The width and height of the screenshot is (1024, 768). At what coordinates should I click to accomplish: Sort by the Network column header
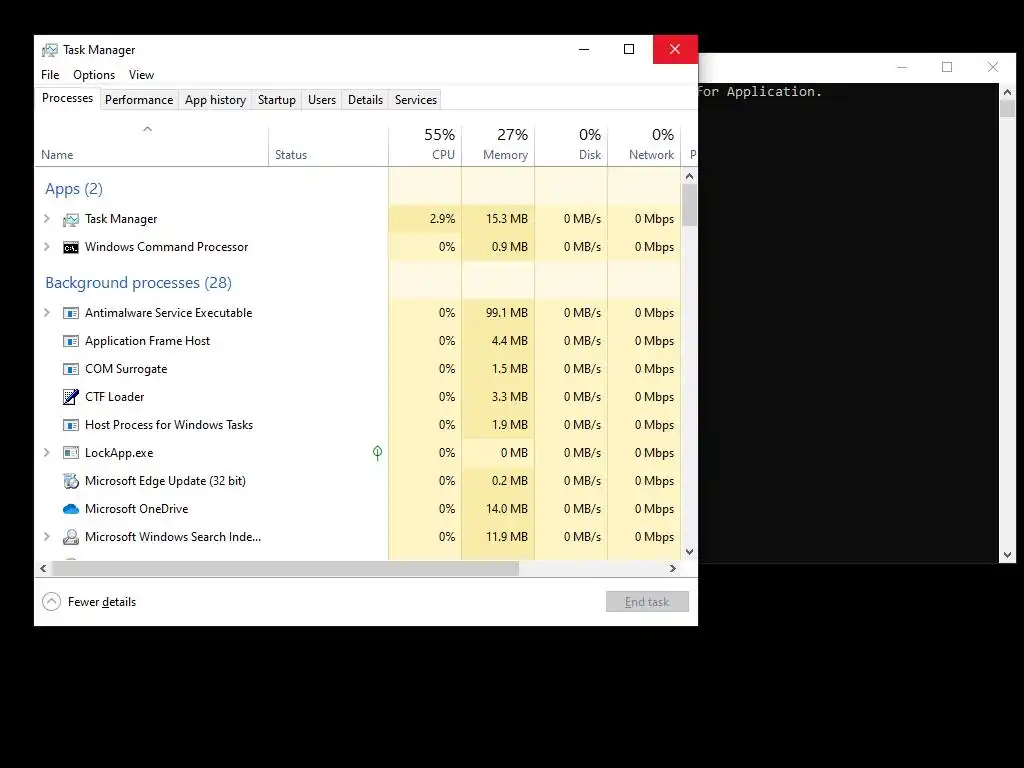pyautogui.click(x=645, y=145)
